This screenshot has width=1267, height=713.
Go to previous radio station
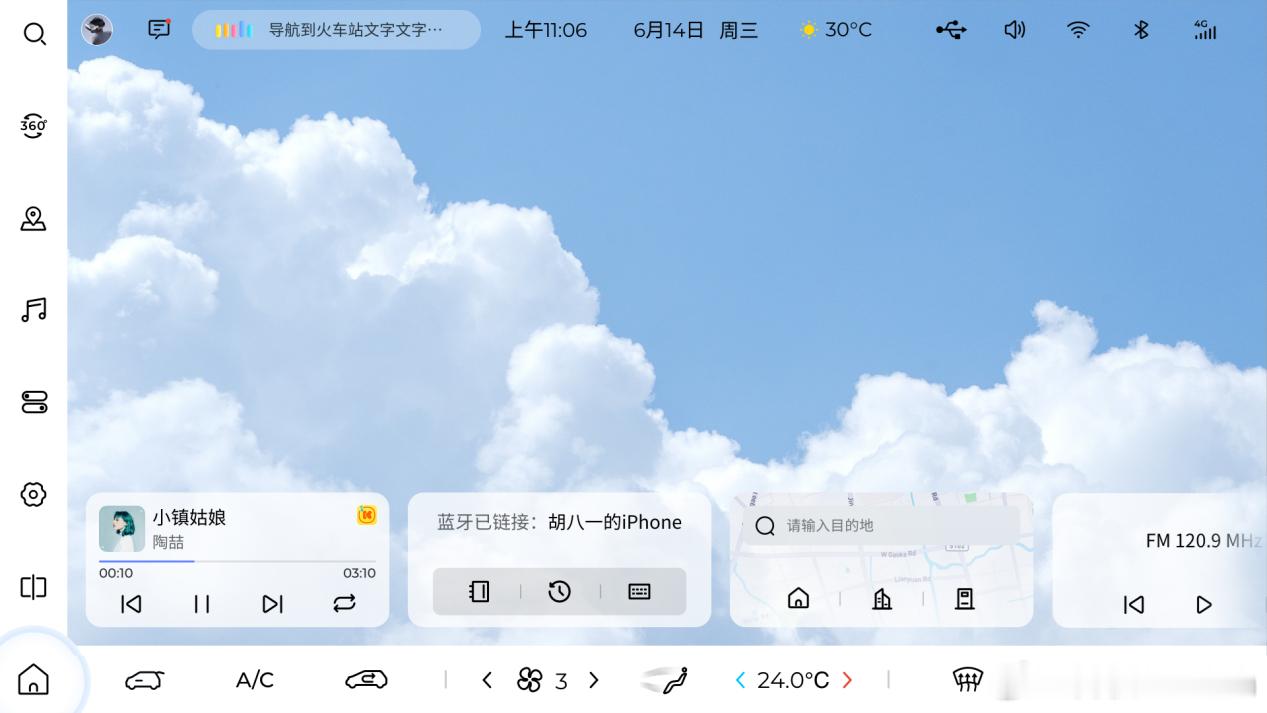click(1133, 605)
